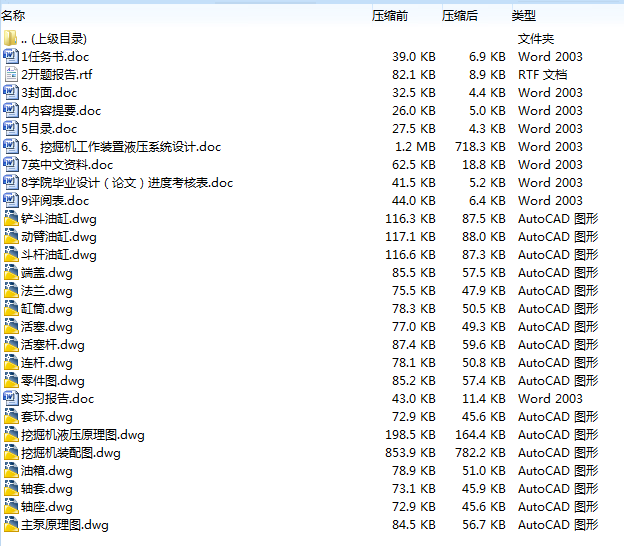Screen dimensions: 624x546
Task: Click the AutoCAD icon for 主泵原理图.dwg
Action: pyautogui.click(x=11, y=525)
